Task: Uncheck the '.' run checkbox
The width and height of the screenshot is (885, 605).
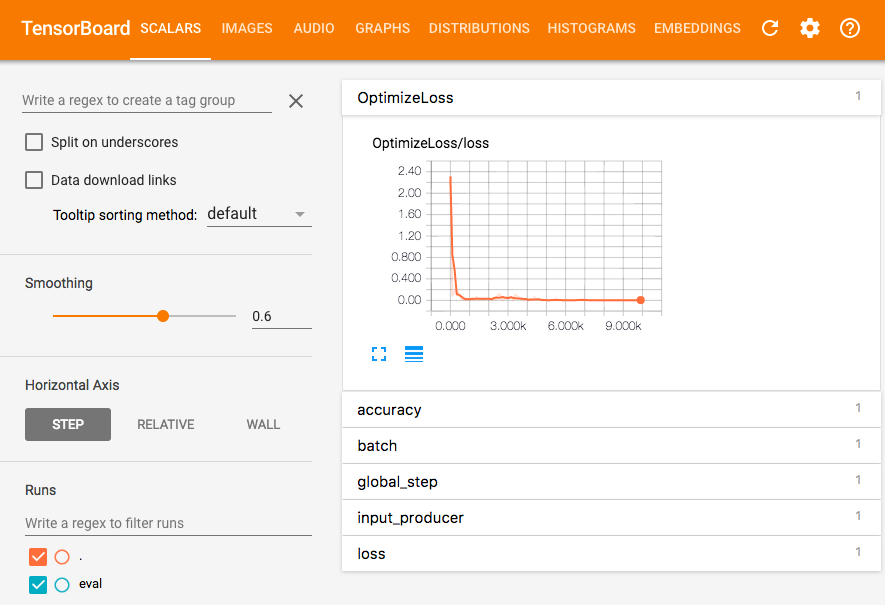Action: [38, 557]
